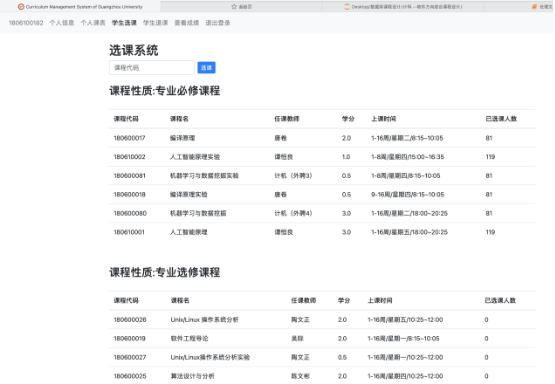Click the 任课教师 header in elective courses table
555x384 pixels.
303,300
